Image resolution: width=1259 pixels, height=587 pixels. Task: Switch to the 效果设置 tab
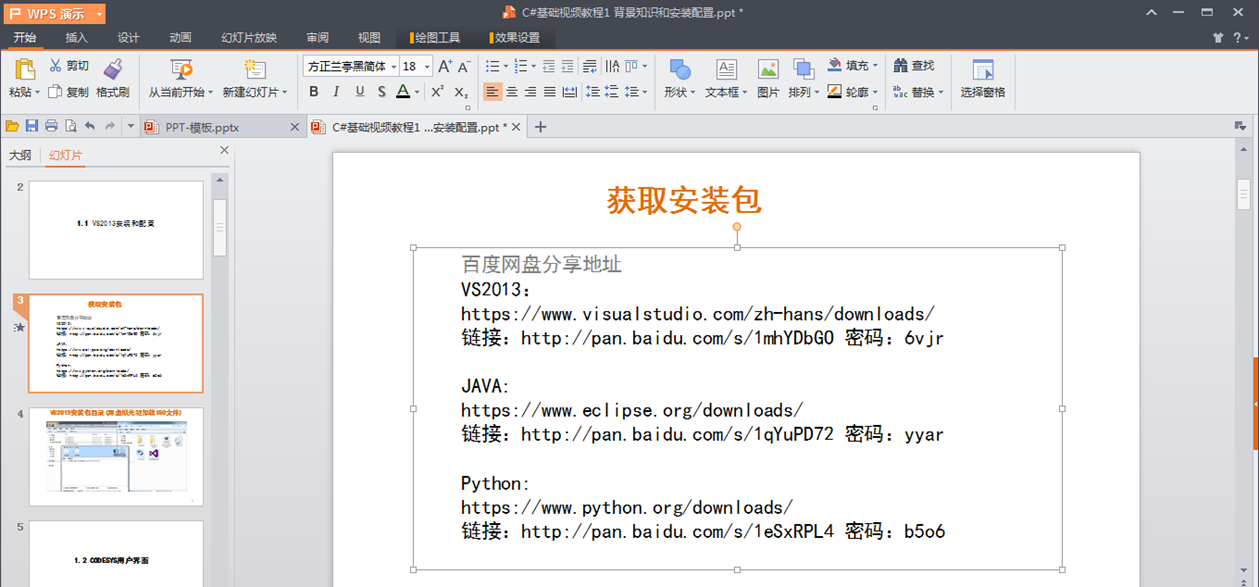tap(515, 38)
